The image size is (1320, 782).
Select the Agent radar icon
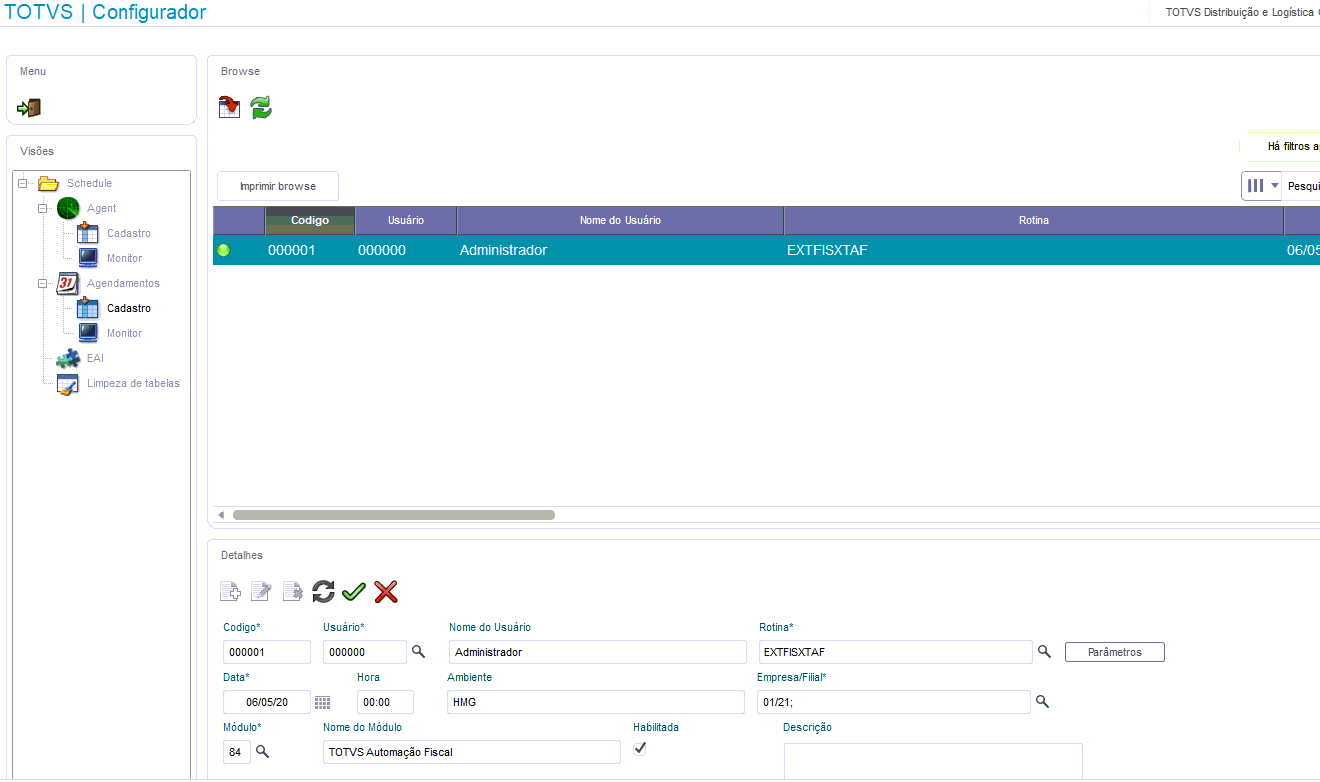click(68, 208)
